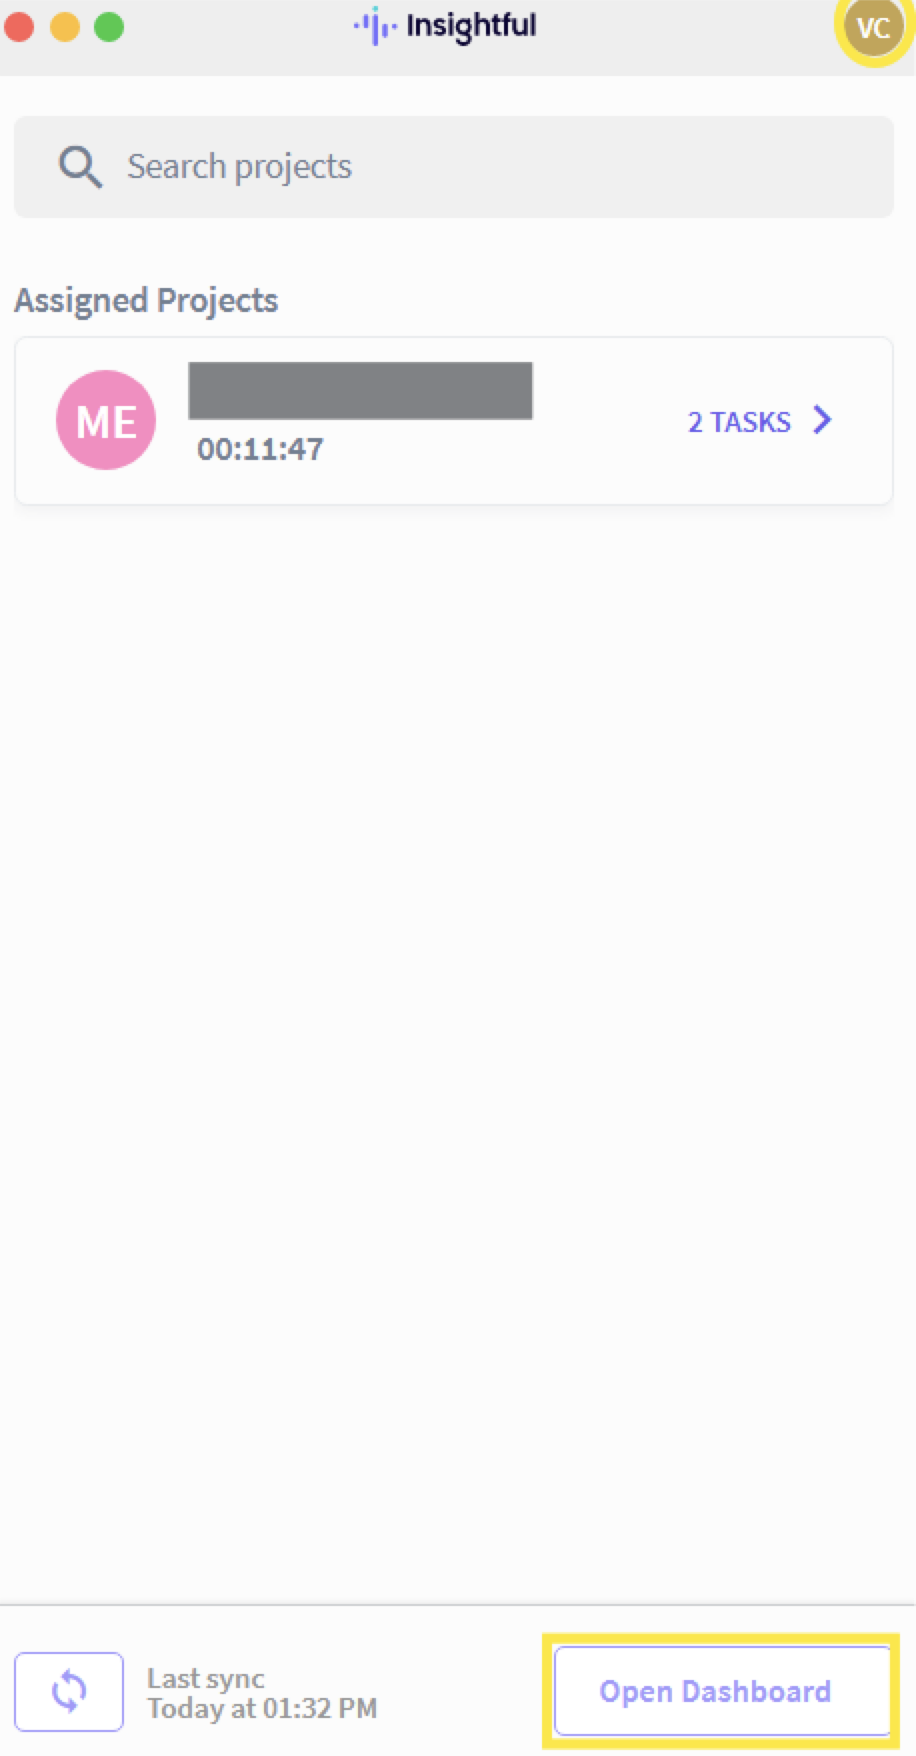916x1756 pixels.
Task: Click the Insightful waveform logo icon
Action: (x=375, y=26)
